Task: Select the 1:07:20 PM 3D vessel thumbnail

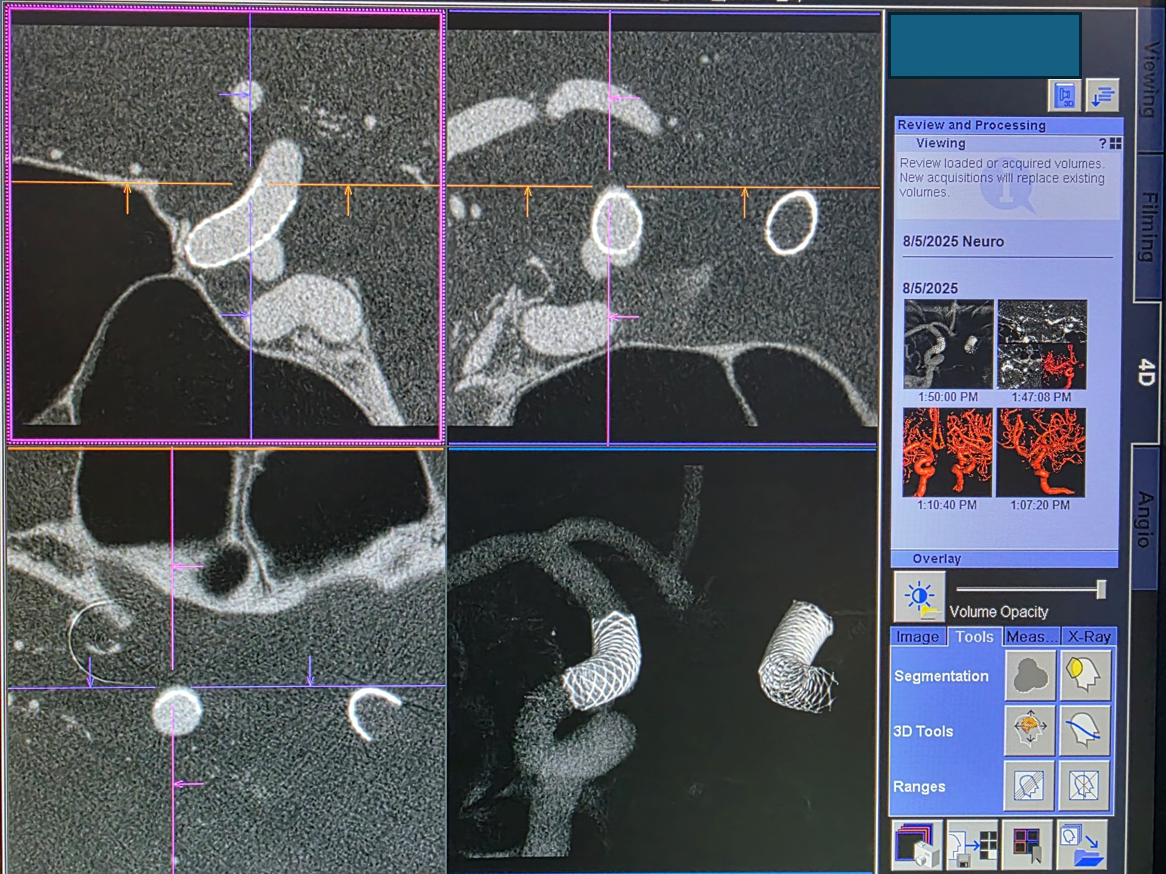Action: pos(1042,452)
